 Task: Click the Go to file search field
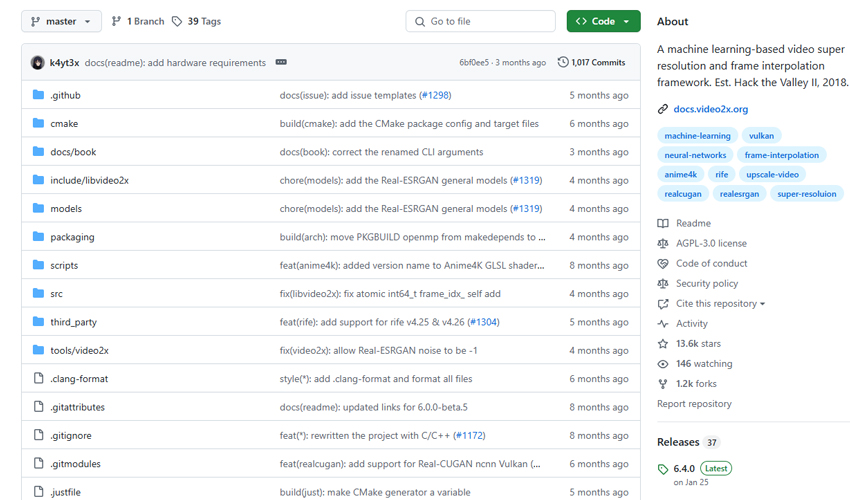[x=480, y=21]
